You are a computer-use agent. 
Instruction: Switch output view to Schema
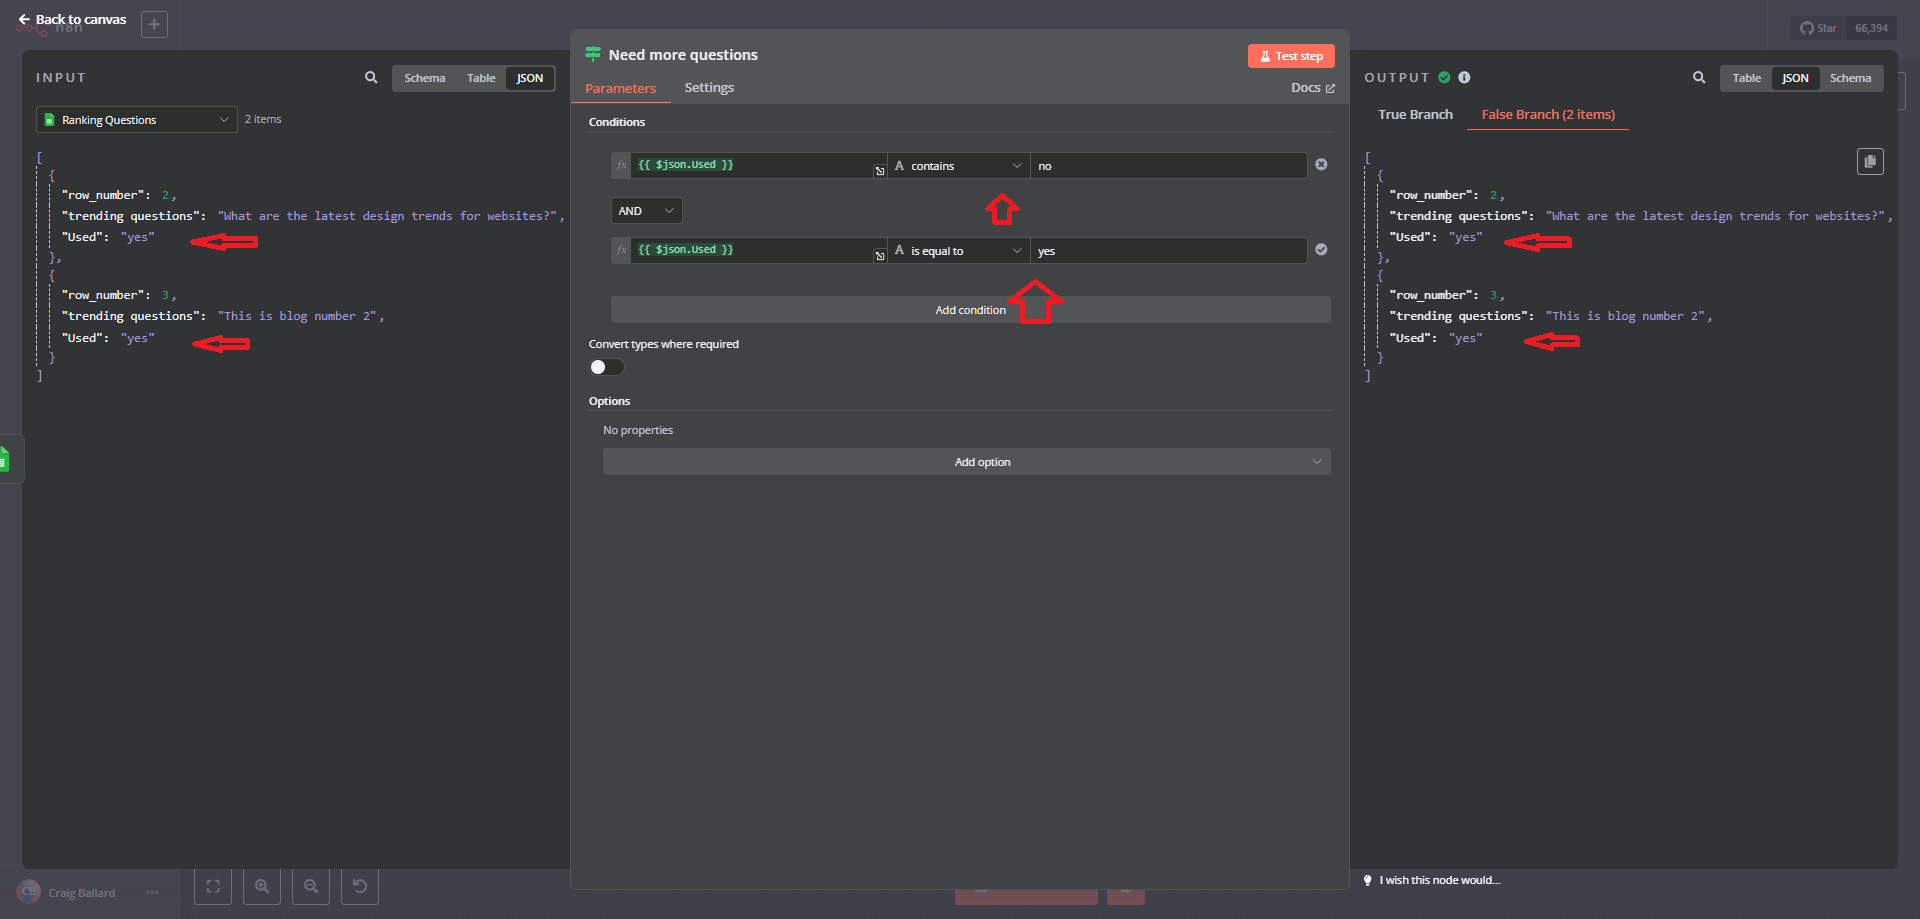coord(1850,78)
